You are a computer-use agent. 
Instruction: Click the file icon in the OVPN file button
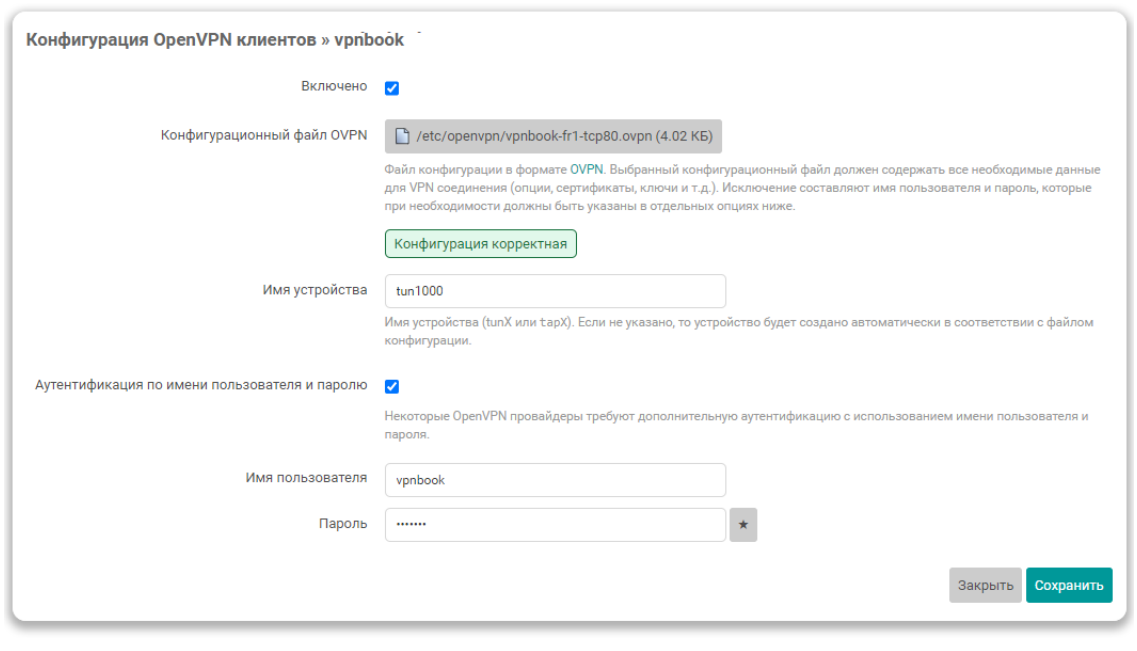pos(402,136)
